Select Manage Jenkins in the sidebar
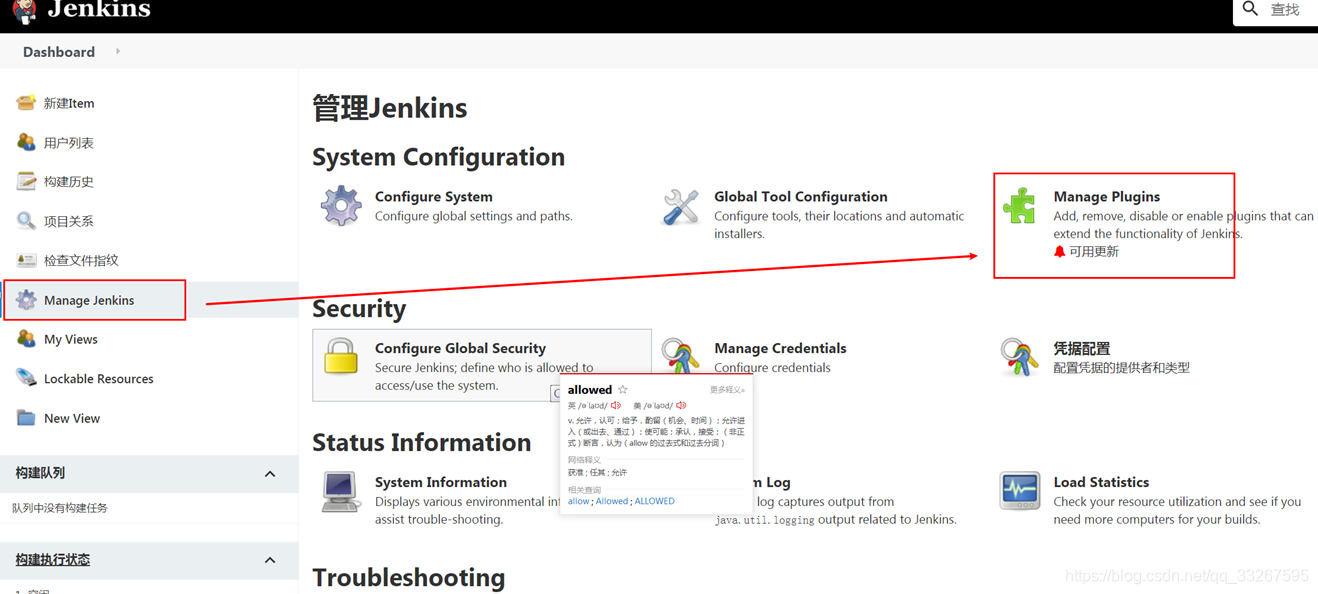The image size is (1318, 594). [x=89, y=300]
